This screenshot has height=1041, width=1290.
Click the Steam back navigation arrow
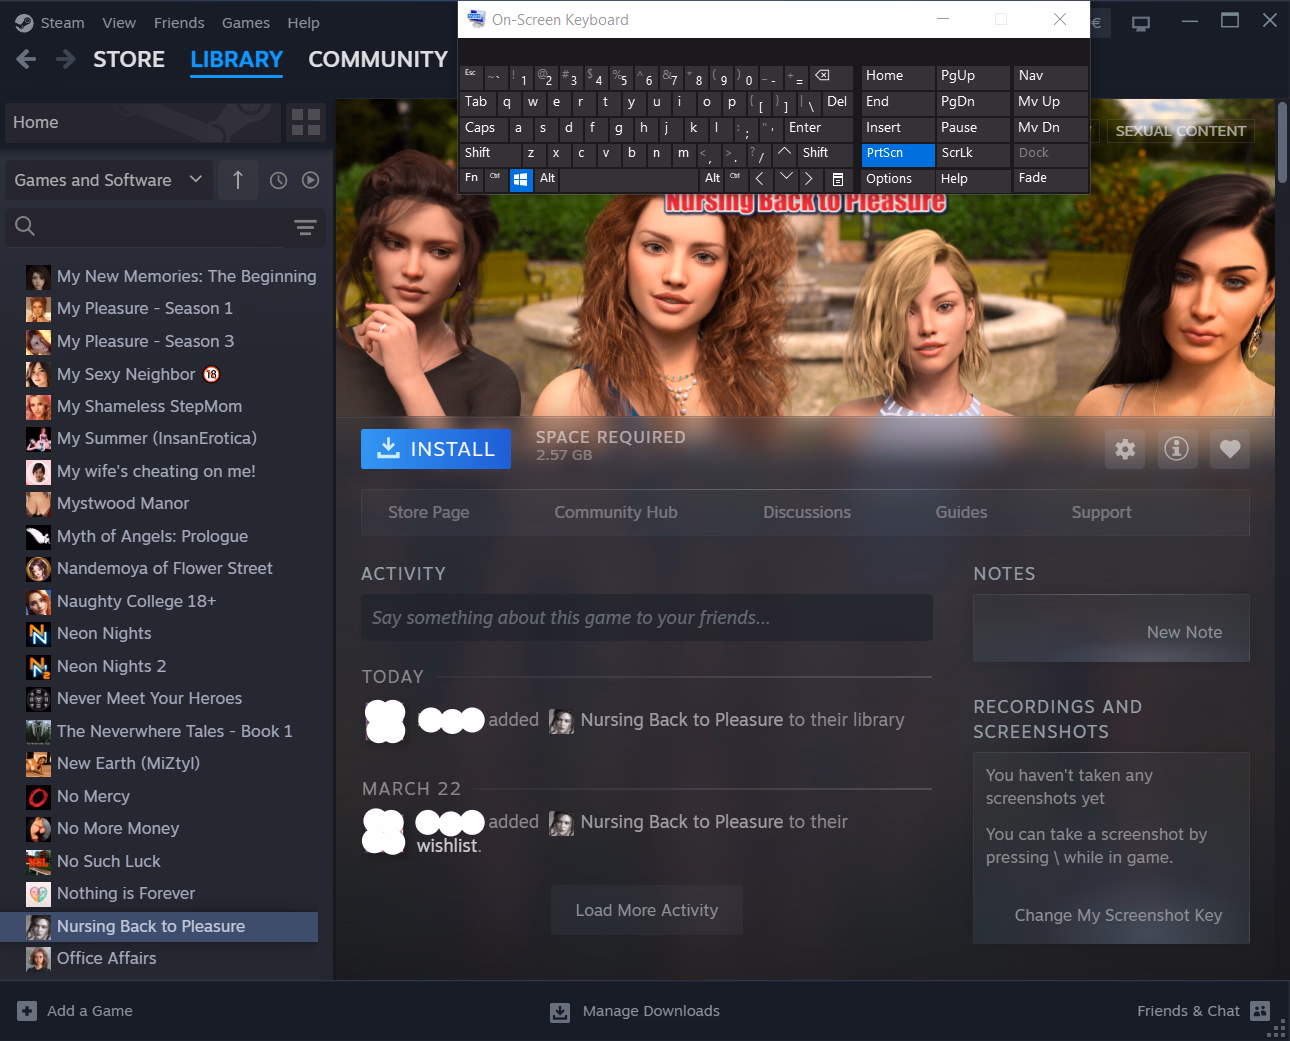point(26,60)
